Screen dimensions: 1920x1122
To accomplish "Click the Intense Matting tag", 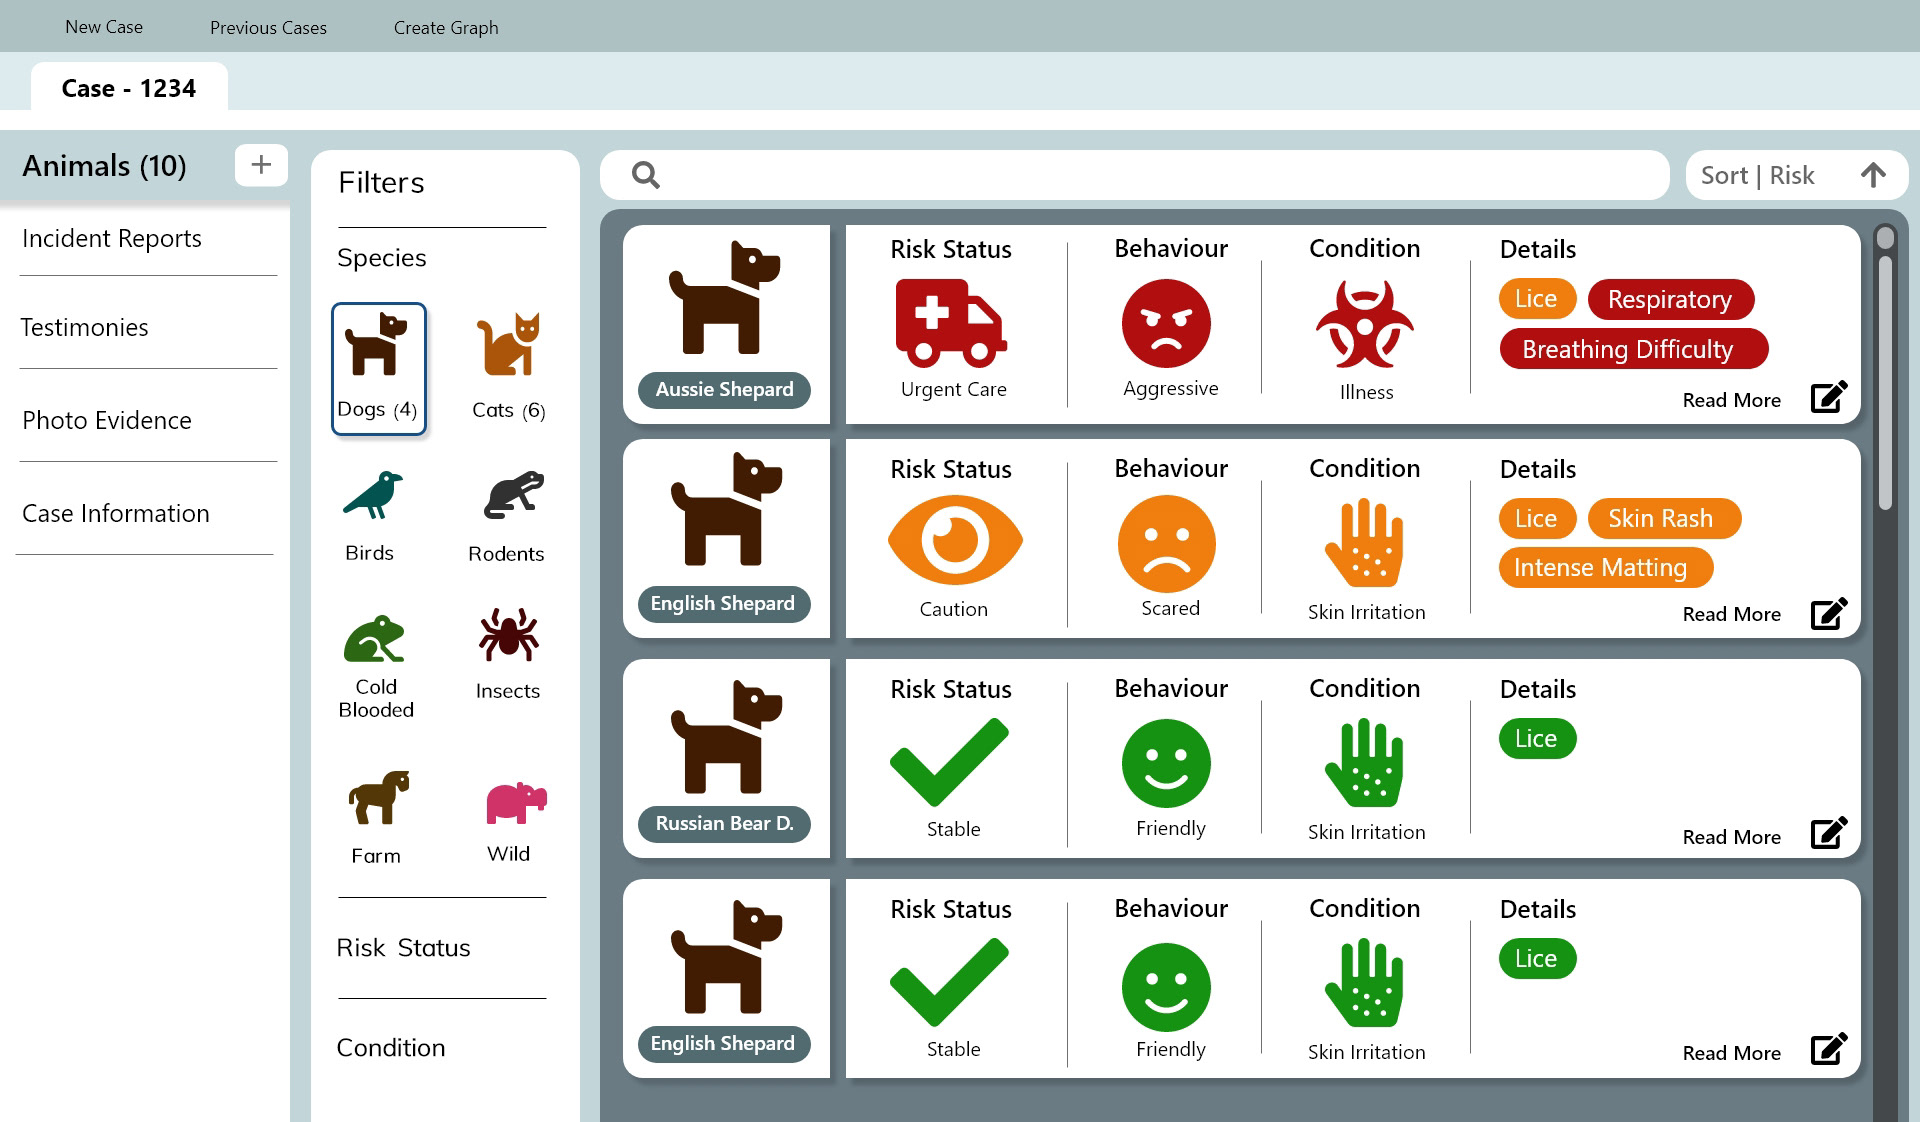I will click(x=1605, y=567).
